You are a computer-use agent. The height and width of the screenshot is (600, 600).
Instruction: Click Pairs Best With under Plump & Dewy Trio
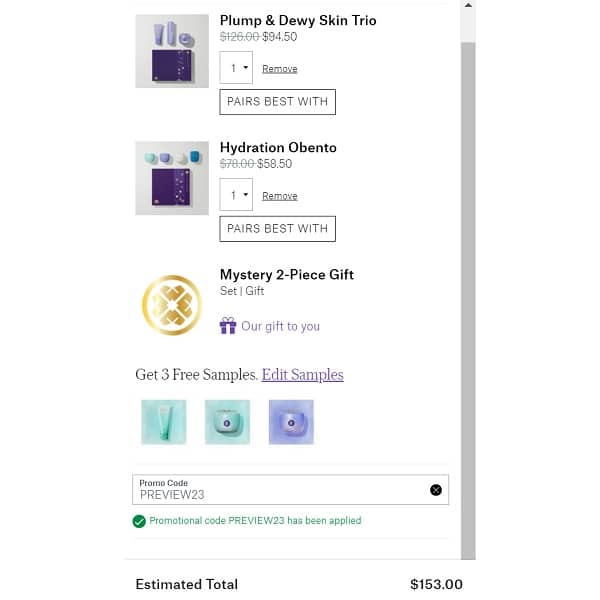[277, 102]
